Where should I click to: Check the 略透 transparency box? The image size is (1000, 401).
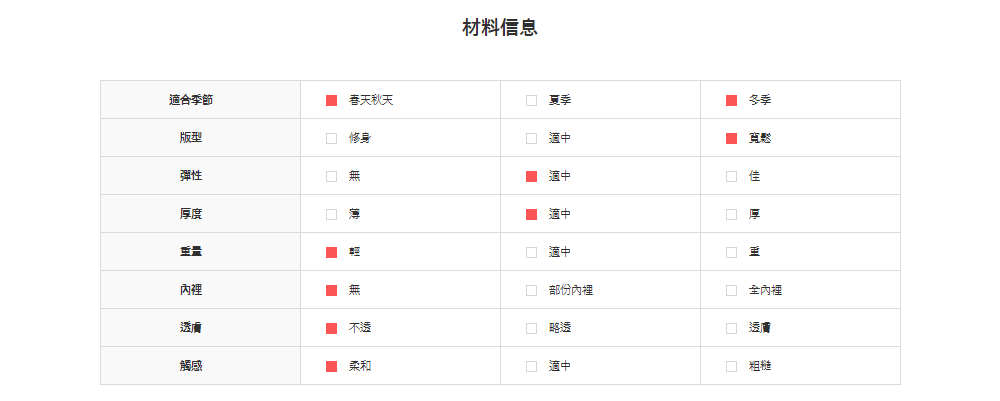click(x=531, y=328)
